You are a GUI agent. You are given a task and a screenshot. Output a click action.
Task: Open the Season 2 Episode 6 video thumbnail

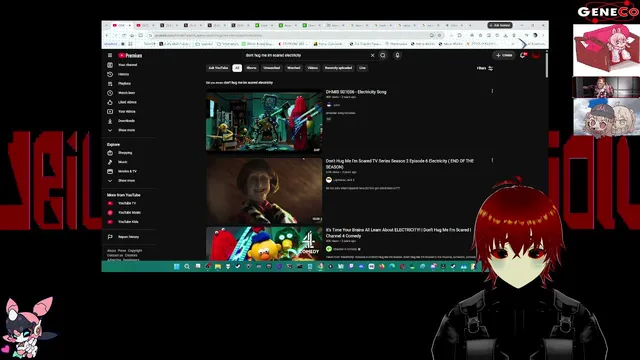pos(264,191)
